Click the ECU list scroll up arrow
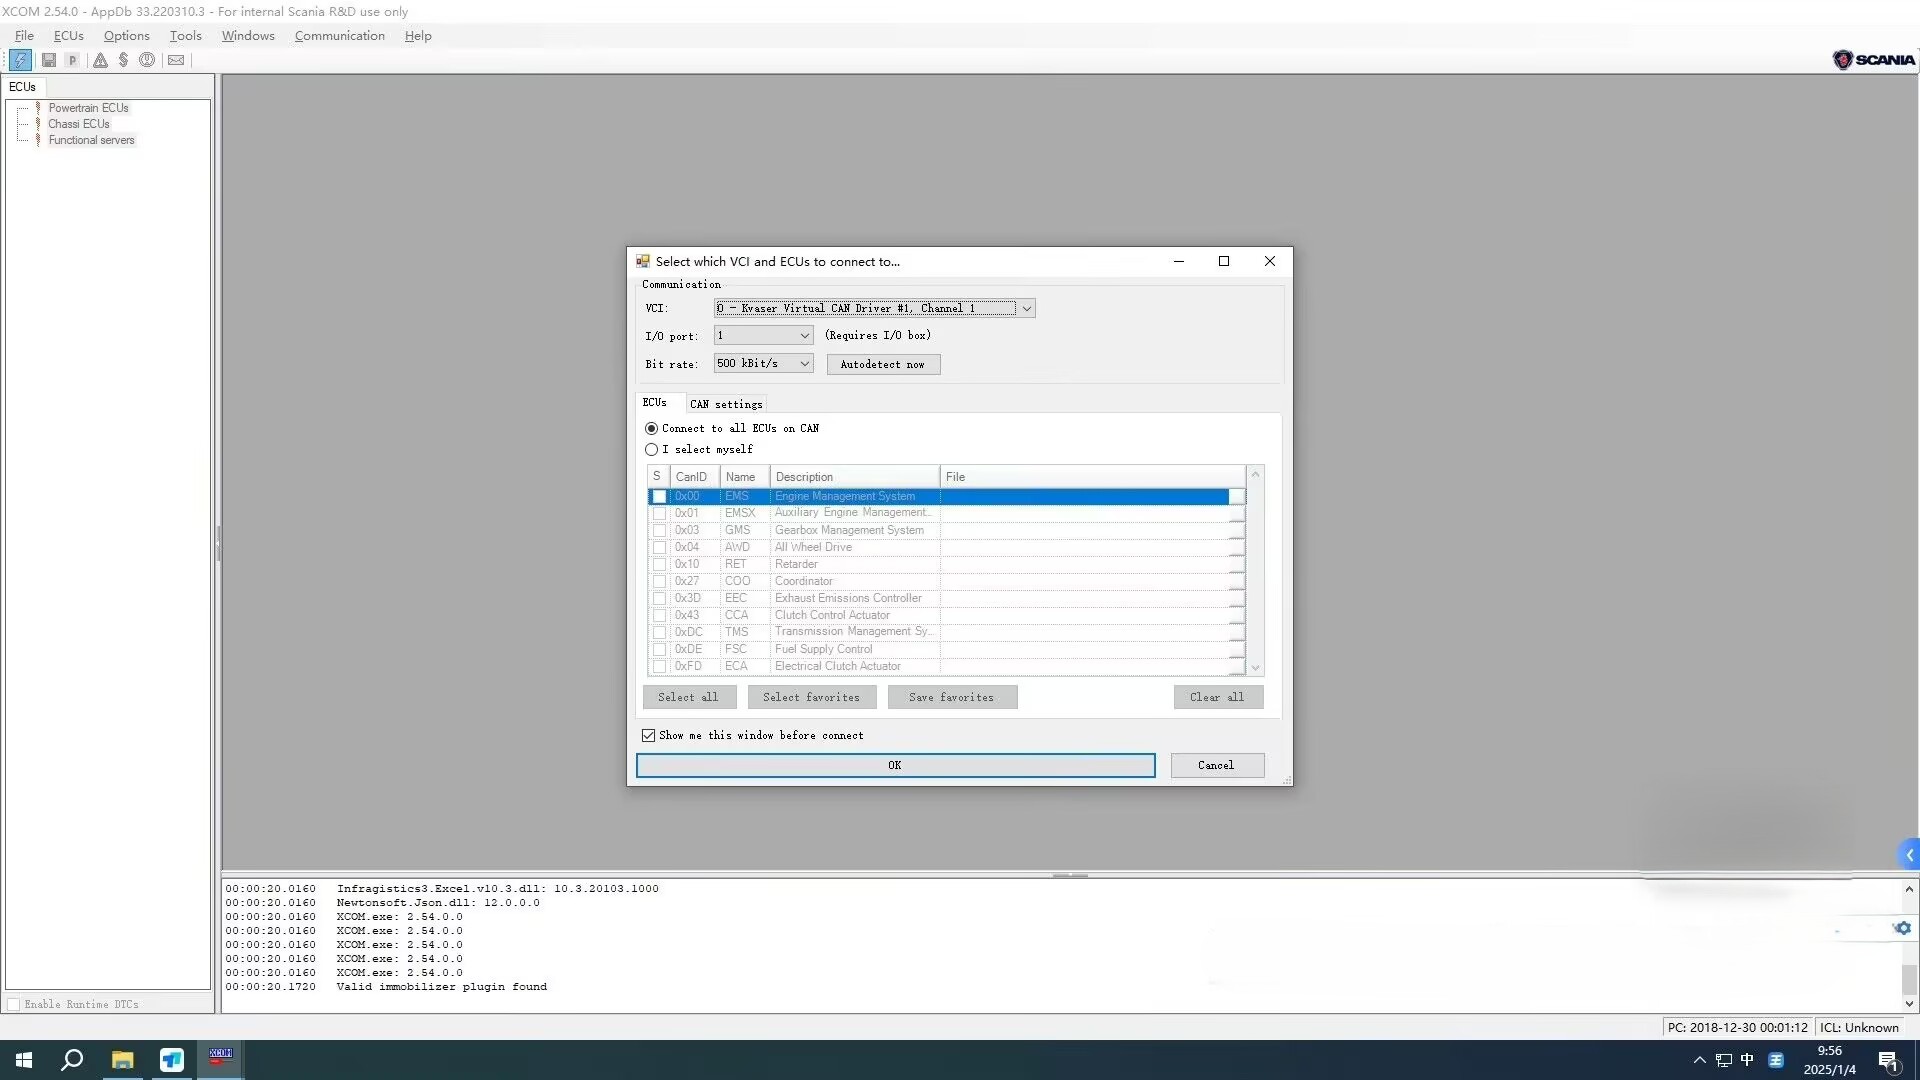1920x1080 pixels. [x=1255, y=474]
